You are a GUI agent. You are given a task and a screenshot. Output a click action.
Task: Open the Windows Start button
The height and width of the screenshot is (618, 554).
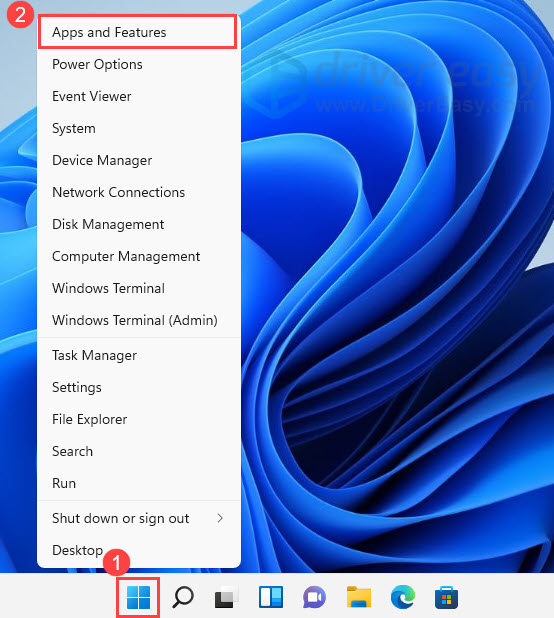(138, 597)
